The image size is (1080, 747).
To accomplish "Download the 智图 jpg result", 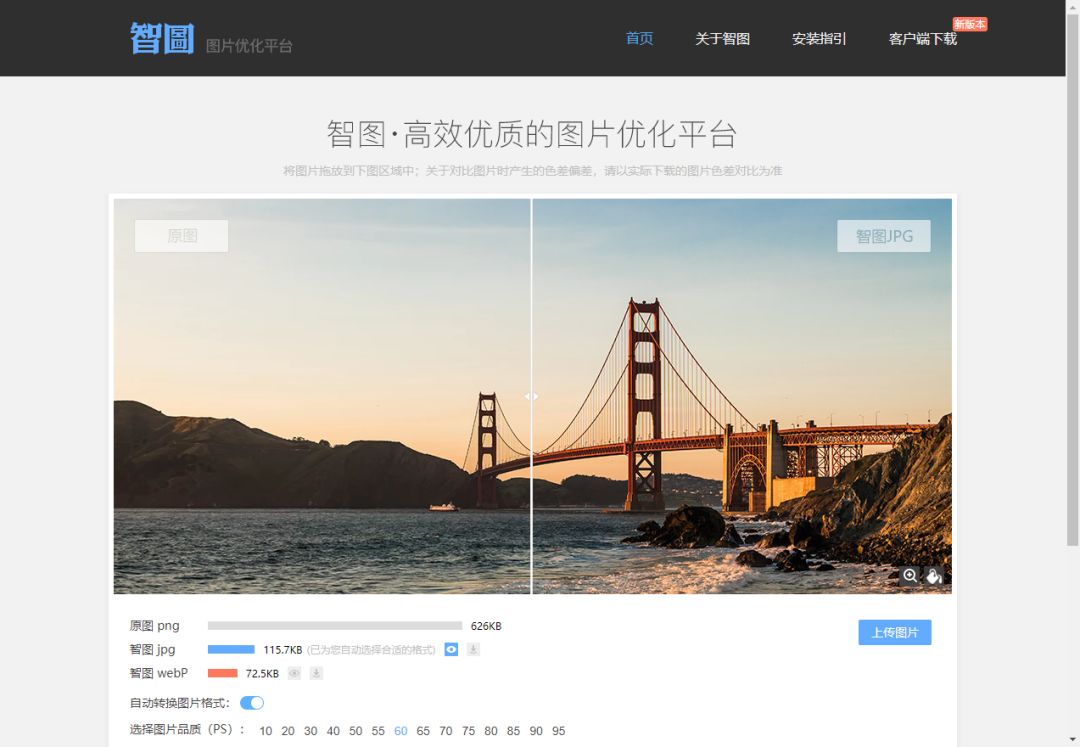I will coord(473,649).
